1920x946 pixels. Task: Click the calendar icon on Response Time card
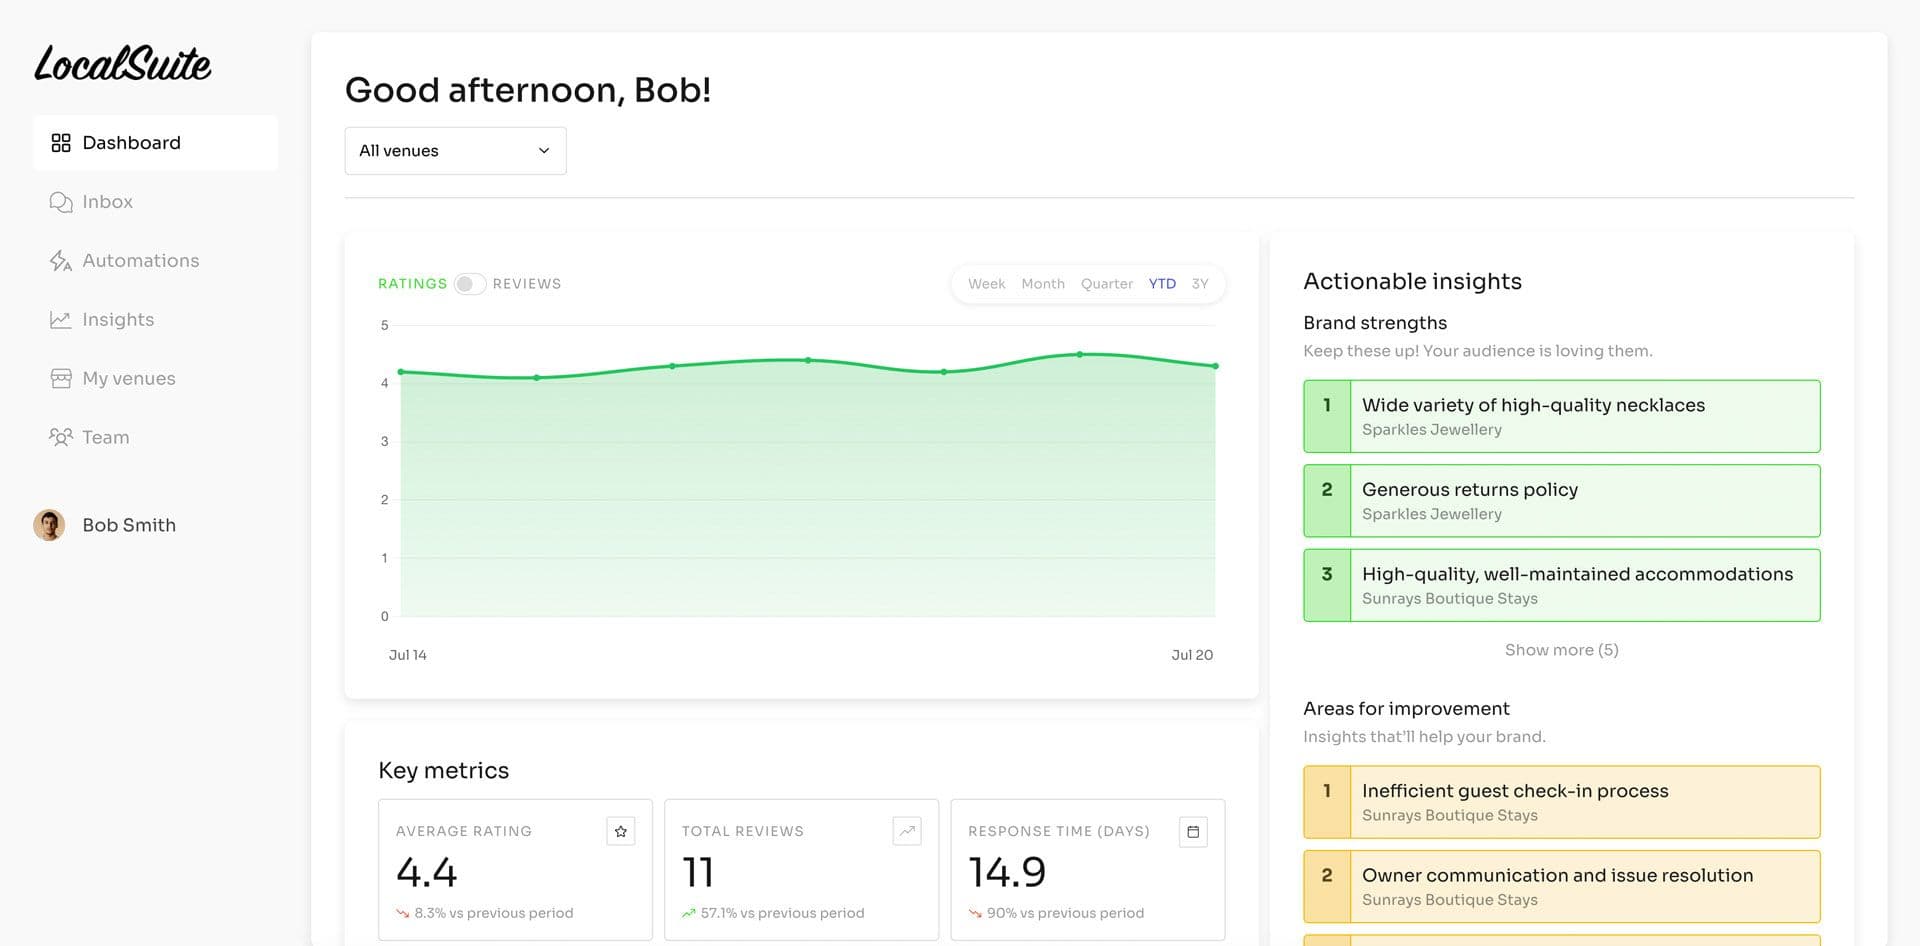[x=1193, y=832]
